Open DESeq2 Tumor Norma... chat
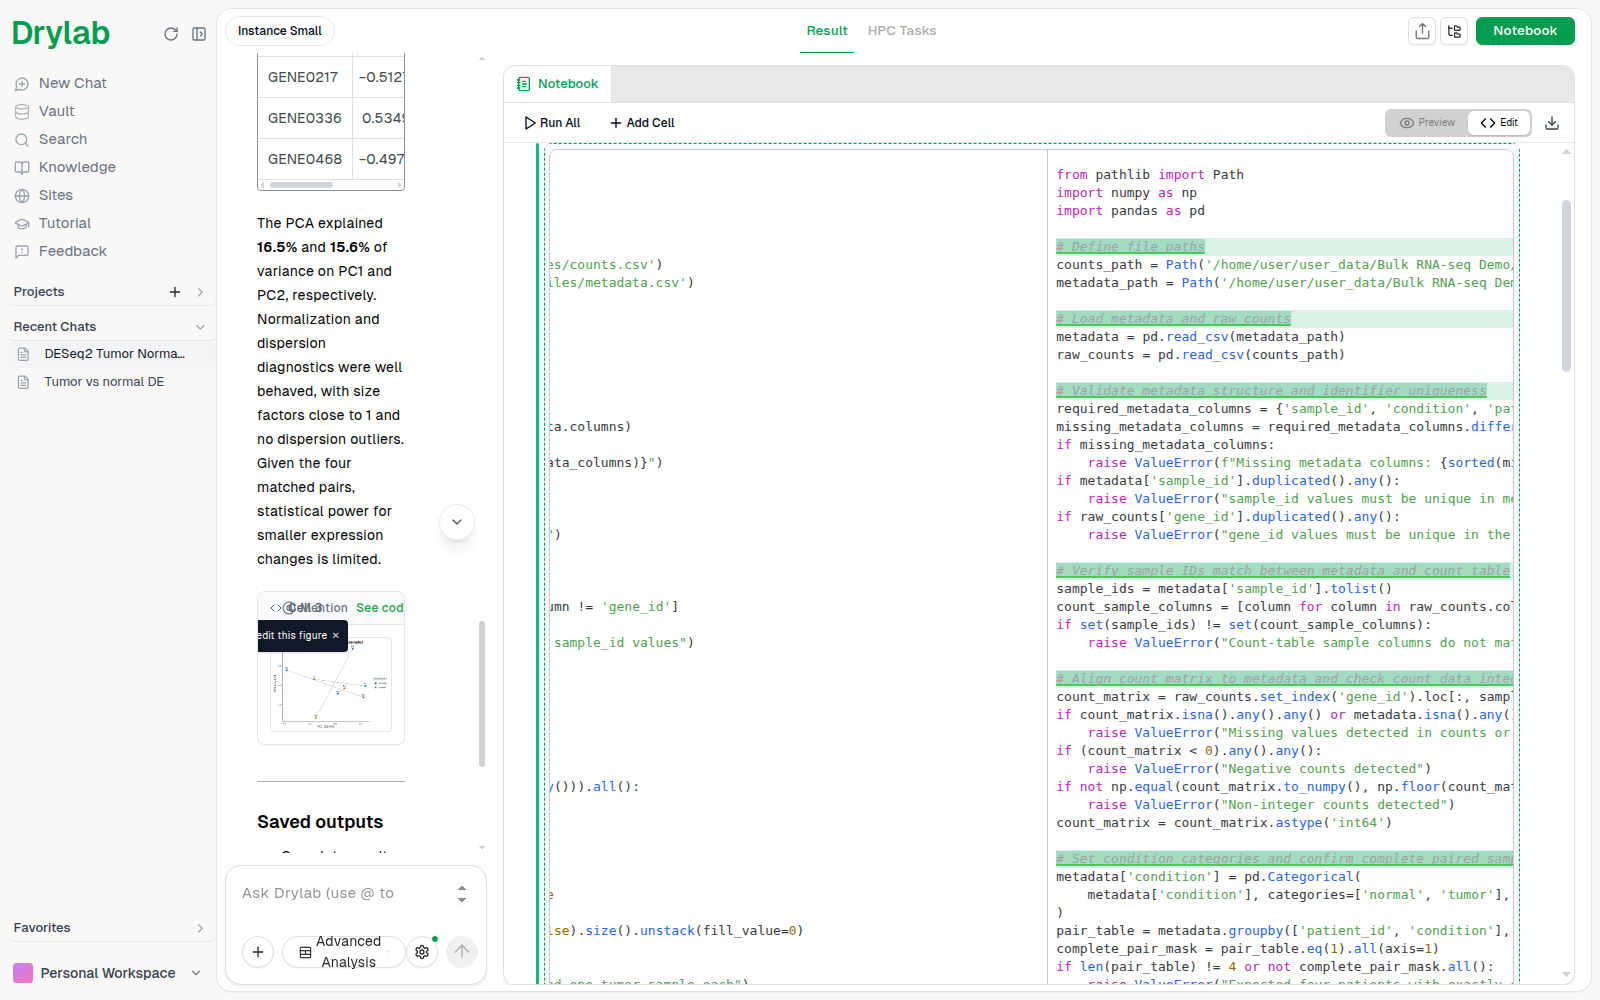Image resolution: width=1600 pixels, height=1000 pixels. tap(112, 354)
